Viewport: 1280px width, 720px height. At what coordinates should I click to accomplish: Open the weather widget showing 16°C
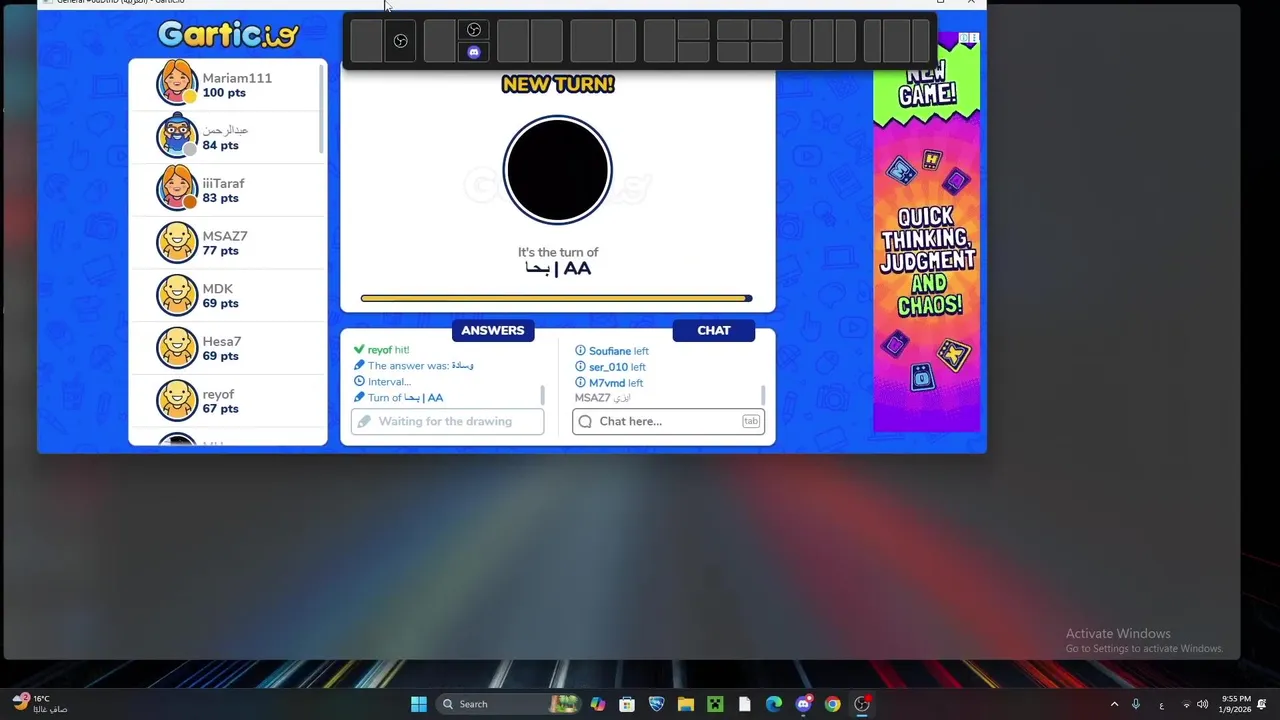coord(40,704)
